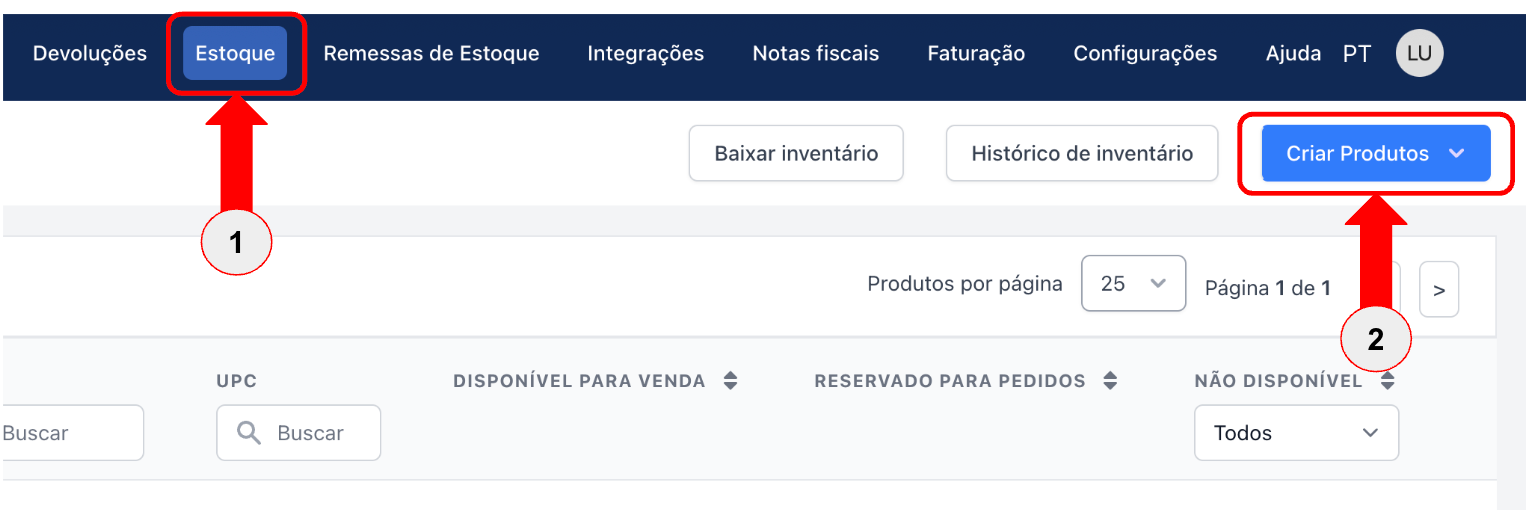Sort by Disponível para venda arrows
The image size is (1526, 510).
click(x=731, y=381)
